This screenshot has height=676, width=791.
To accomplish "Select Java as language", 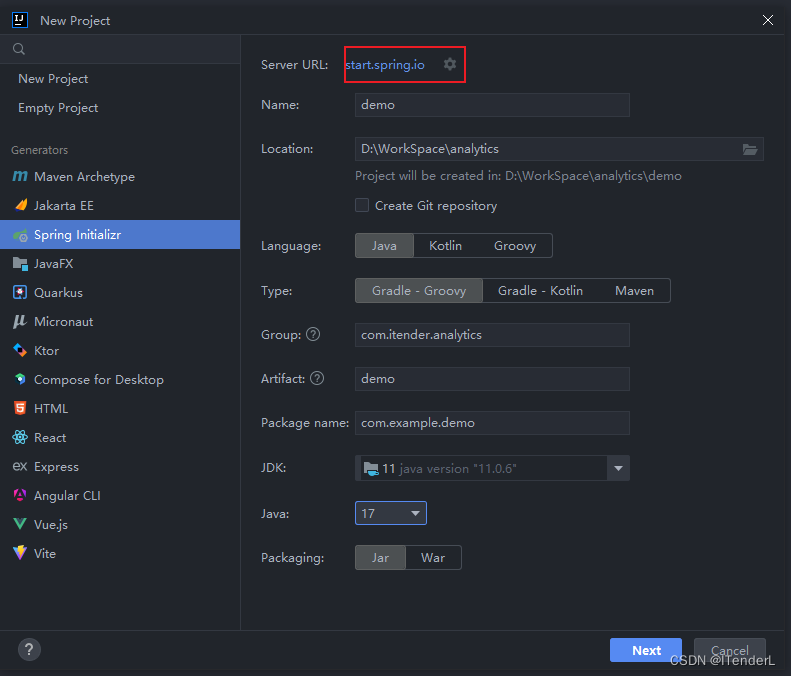I will click(x=384, y=246).
